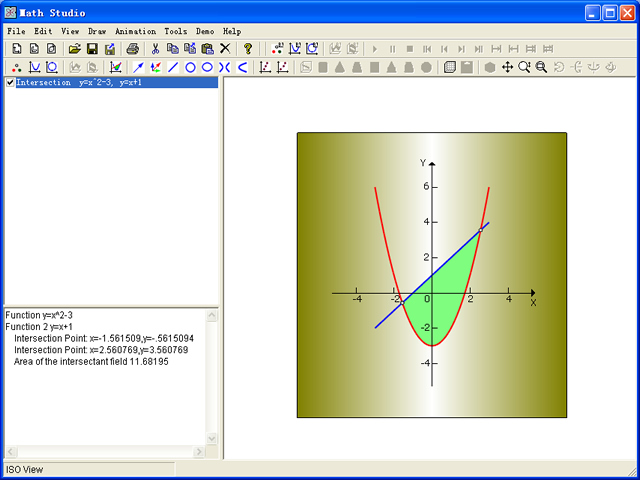
Task: Open the Animation menu
Action: (x=136, y=31)
